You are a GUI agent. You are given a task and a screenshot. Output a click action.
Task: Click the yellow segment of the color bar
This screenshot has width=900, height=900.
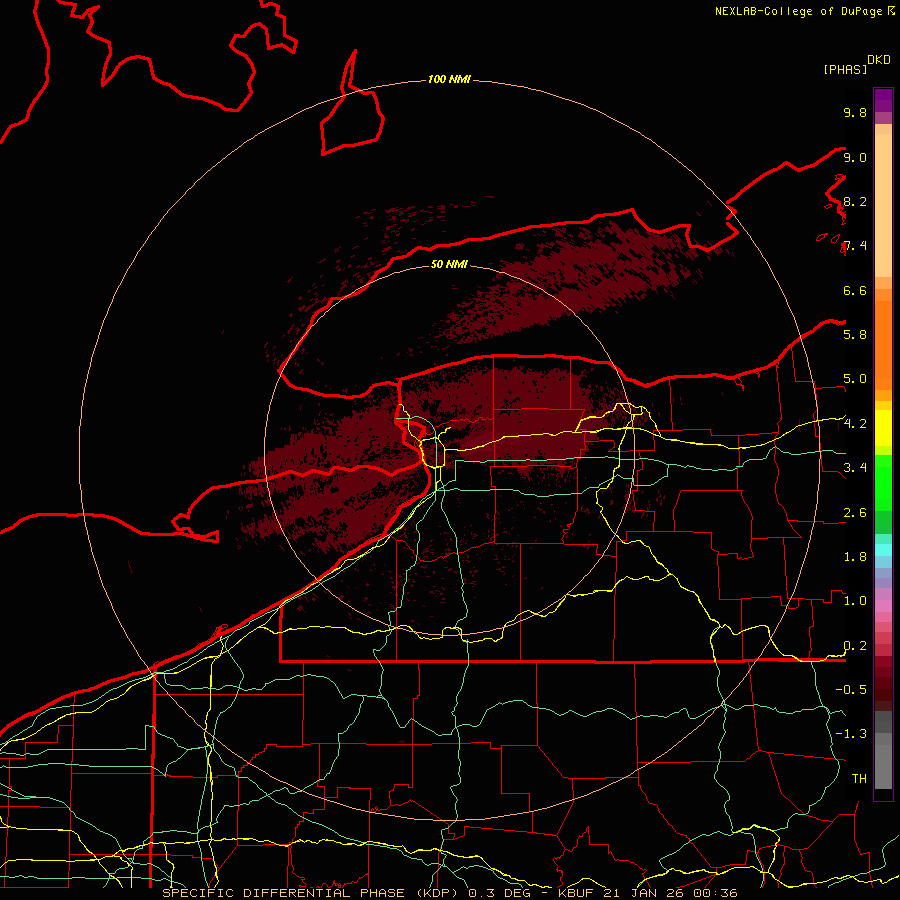pyautogui.click(x=883, y=428)
